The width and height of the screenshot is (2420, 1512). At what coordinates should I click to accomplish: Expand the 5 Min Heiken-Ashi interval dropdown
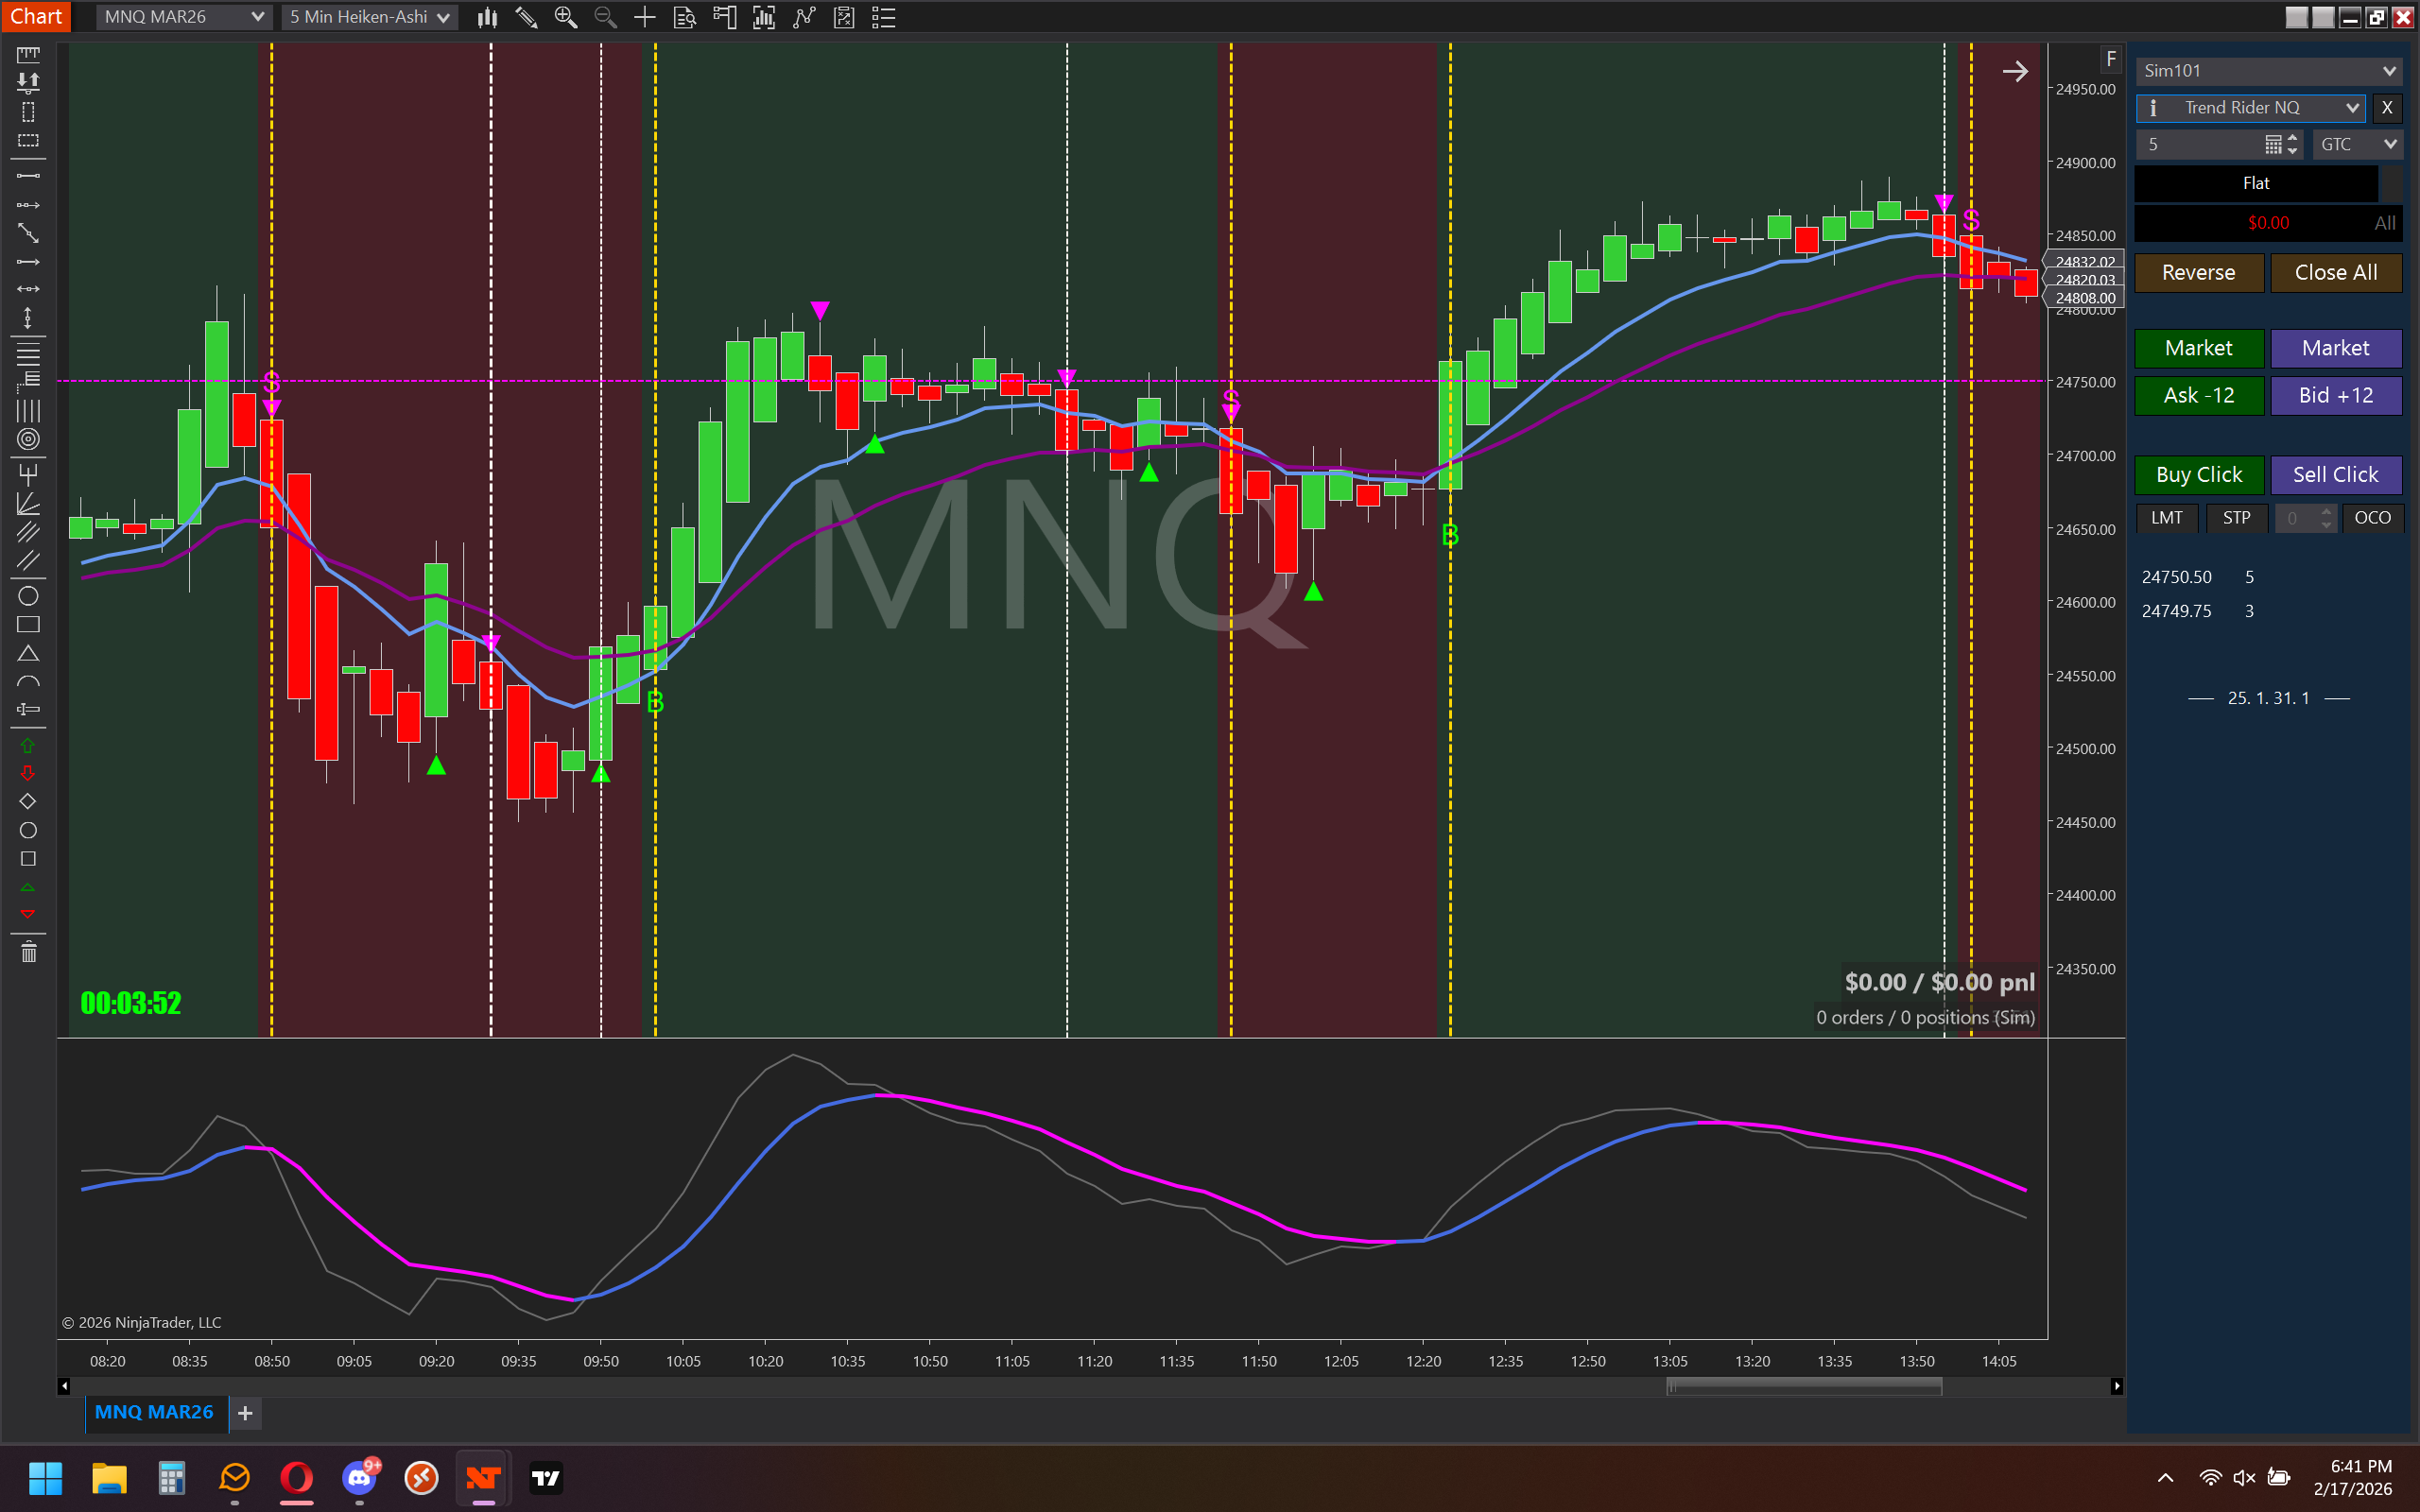[x=369, y=17]
